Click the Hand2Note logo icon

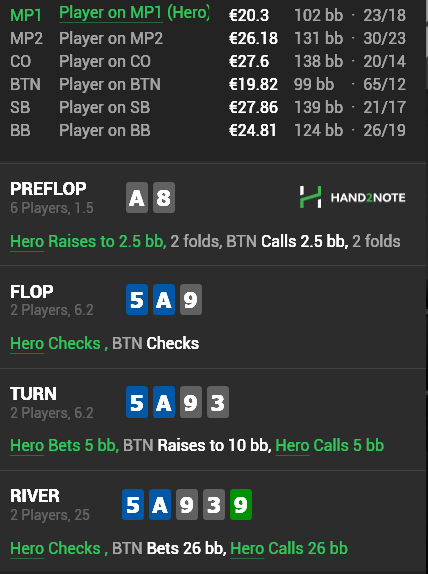click(x=310, y=197)
